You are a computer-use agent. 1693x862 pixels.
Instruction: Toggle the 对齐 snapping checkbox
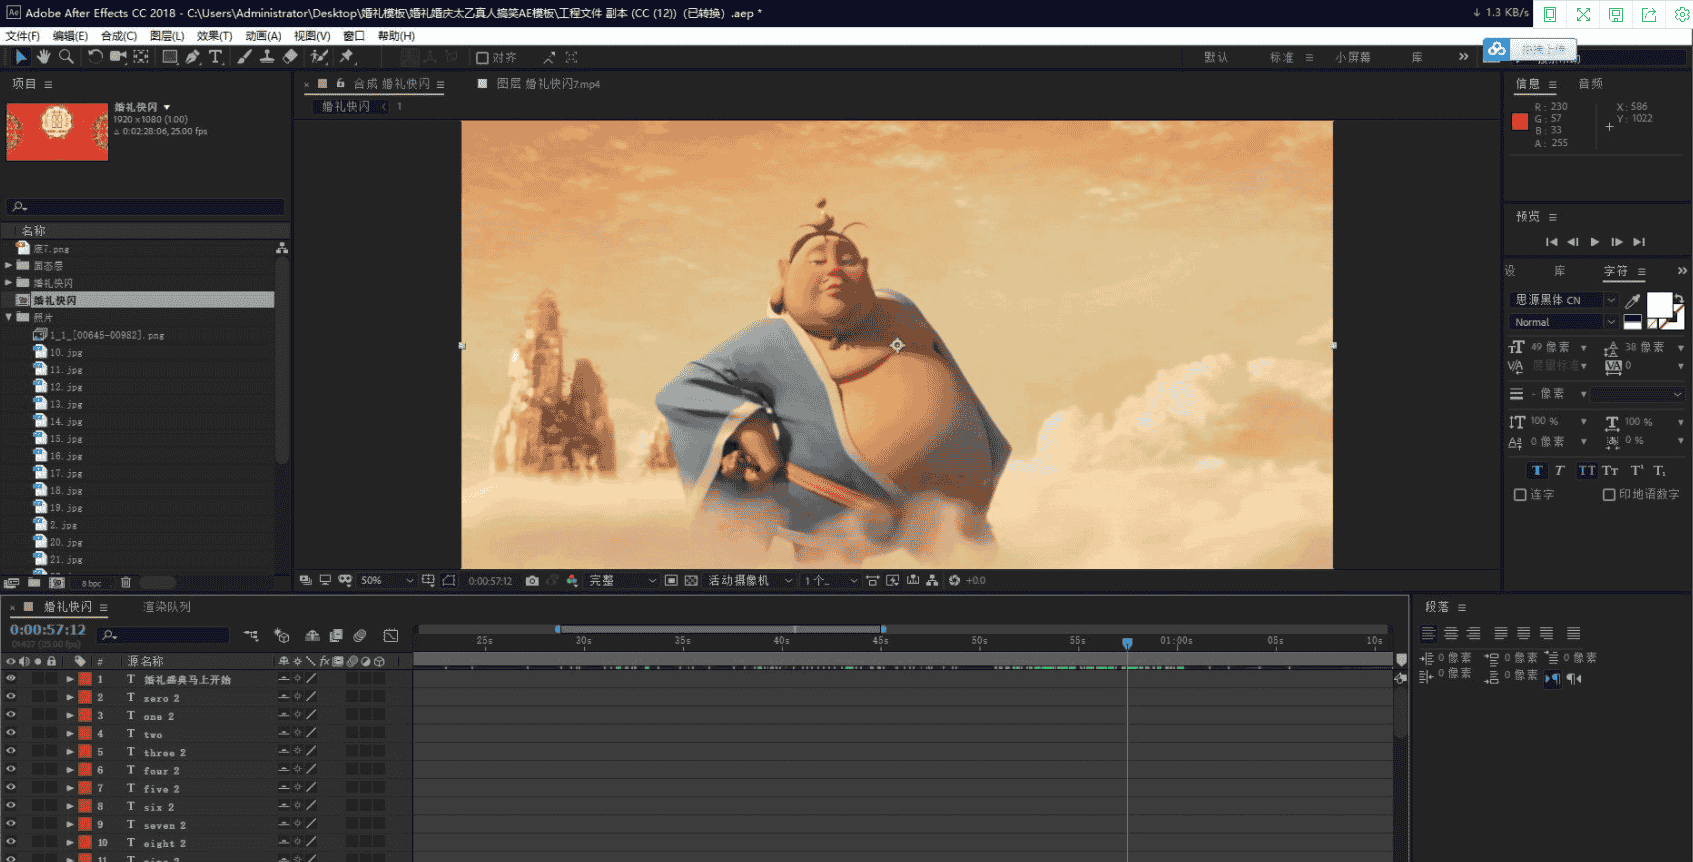click(482, 58)
